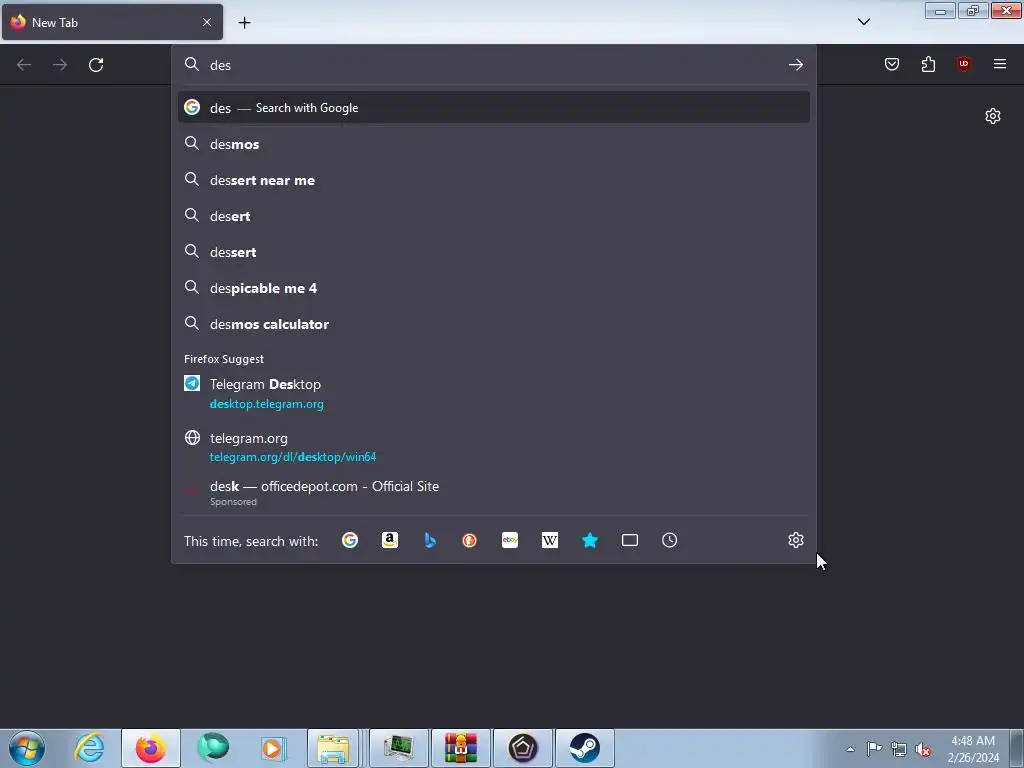Open search settings gear in dropdown

click(x=795, y=540)
